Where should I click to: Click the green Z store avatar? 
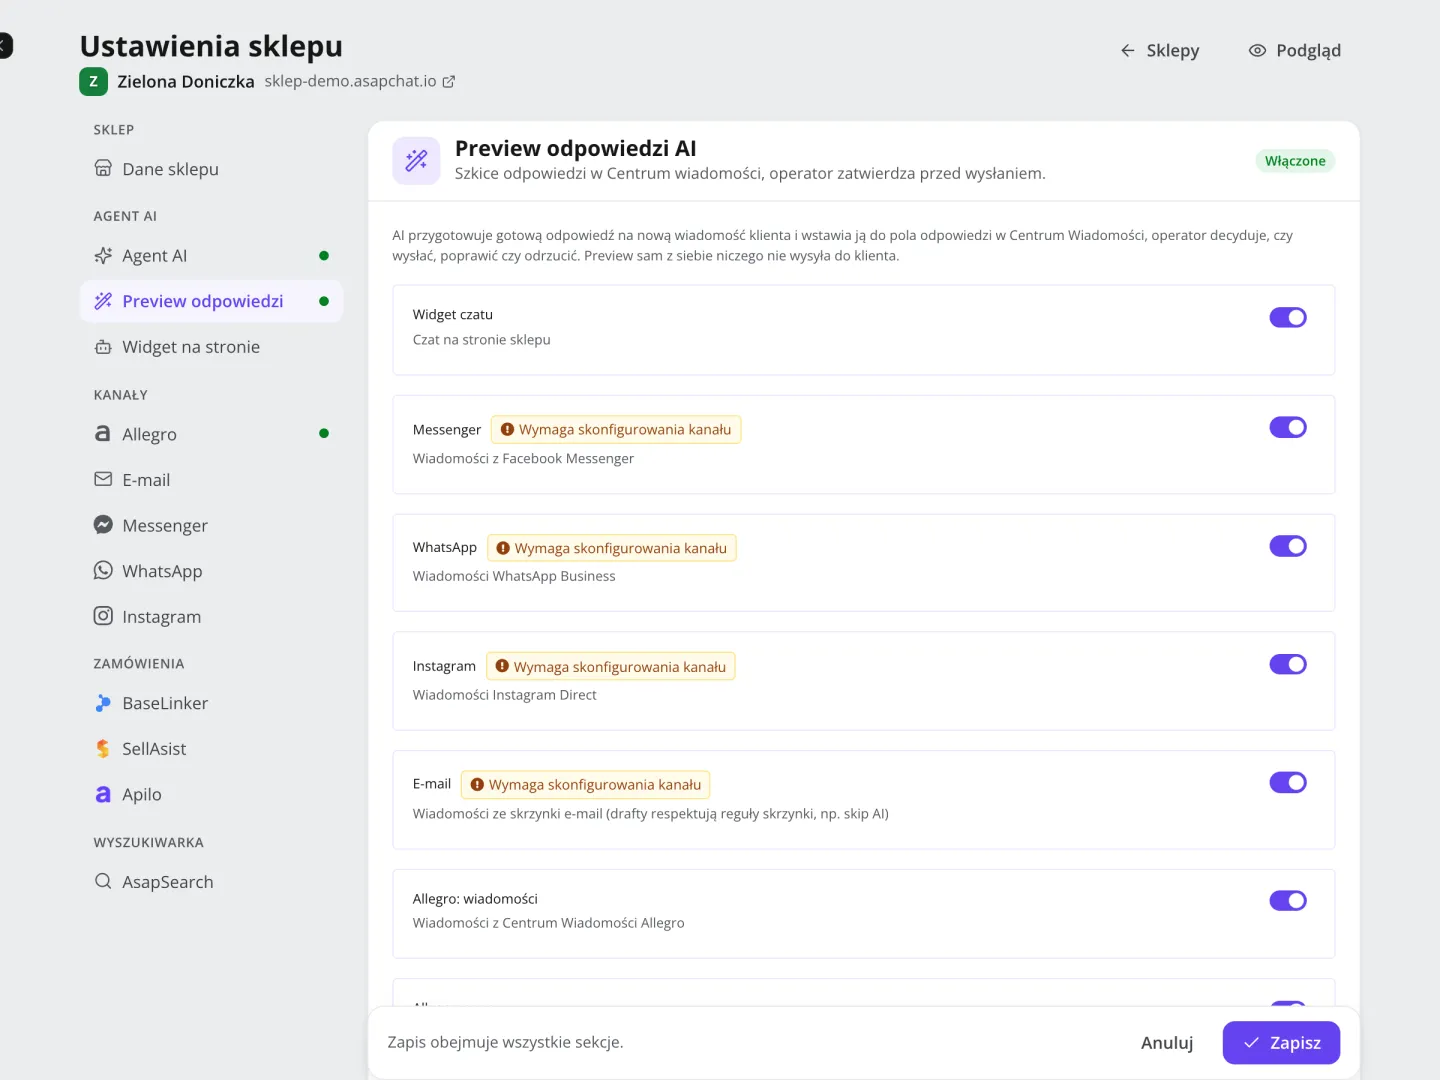coord(93,82)
